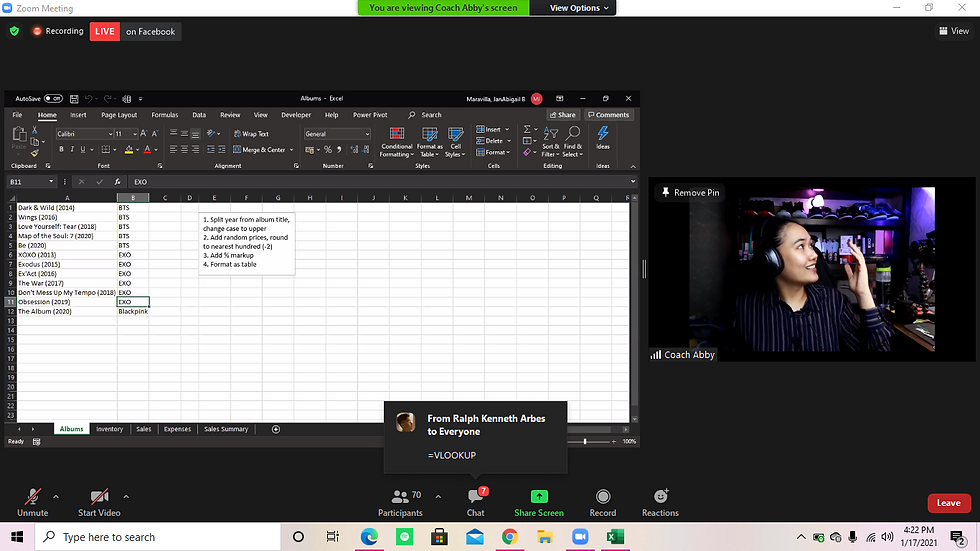The width and height of the screenshot is (980, 551).
Task: Expand audio options arrow next to Unmute
Action: [x=56, y=497]
